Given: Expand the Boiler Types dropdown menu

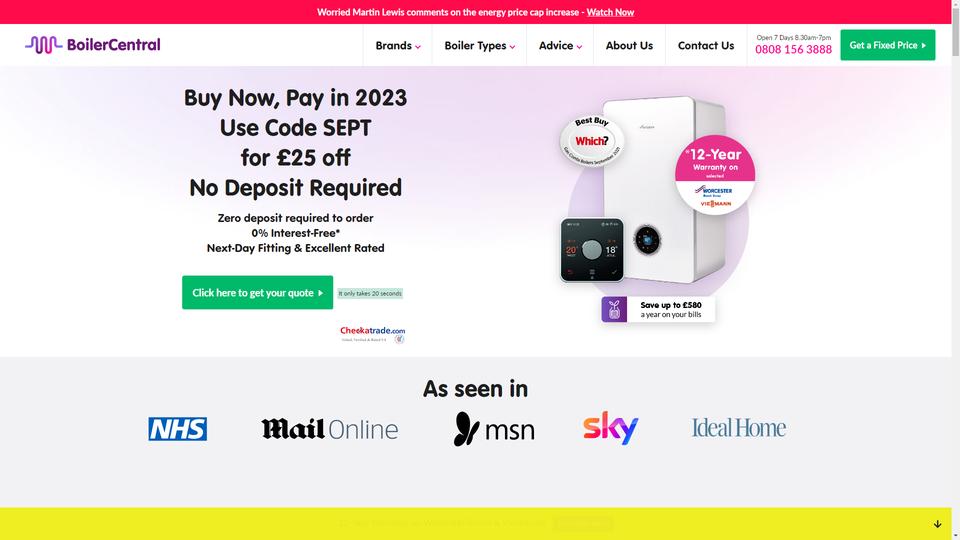Looking at the screenshot, I should pyautogui.click(x=479, y=45).
